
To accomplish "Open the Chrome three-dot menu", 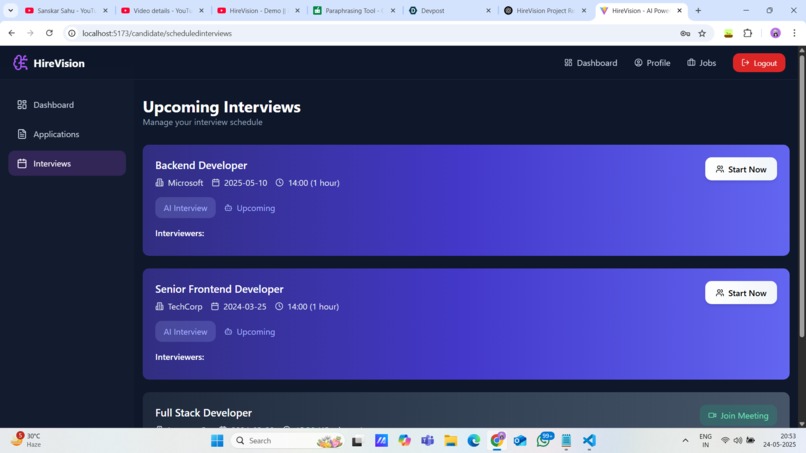I will coord(794,33).
